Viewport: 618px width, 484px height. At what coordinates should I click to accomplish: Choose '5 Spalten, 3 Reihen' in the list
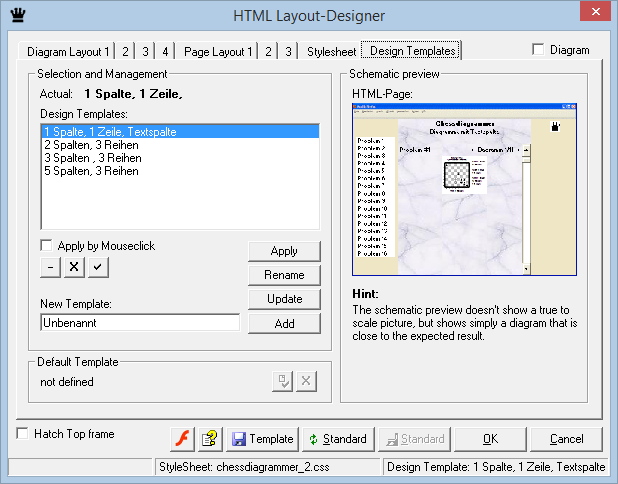[x=90, y=171]
